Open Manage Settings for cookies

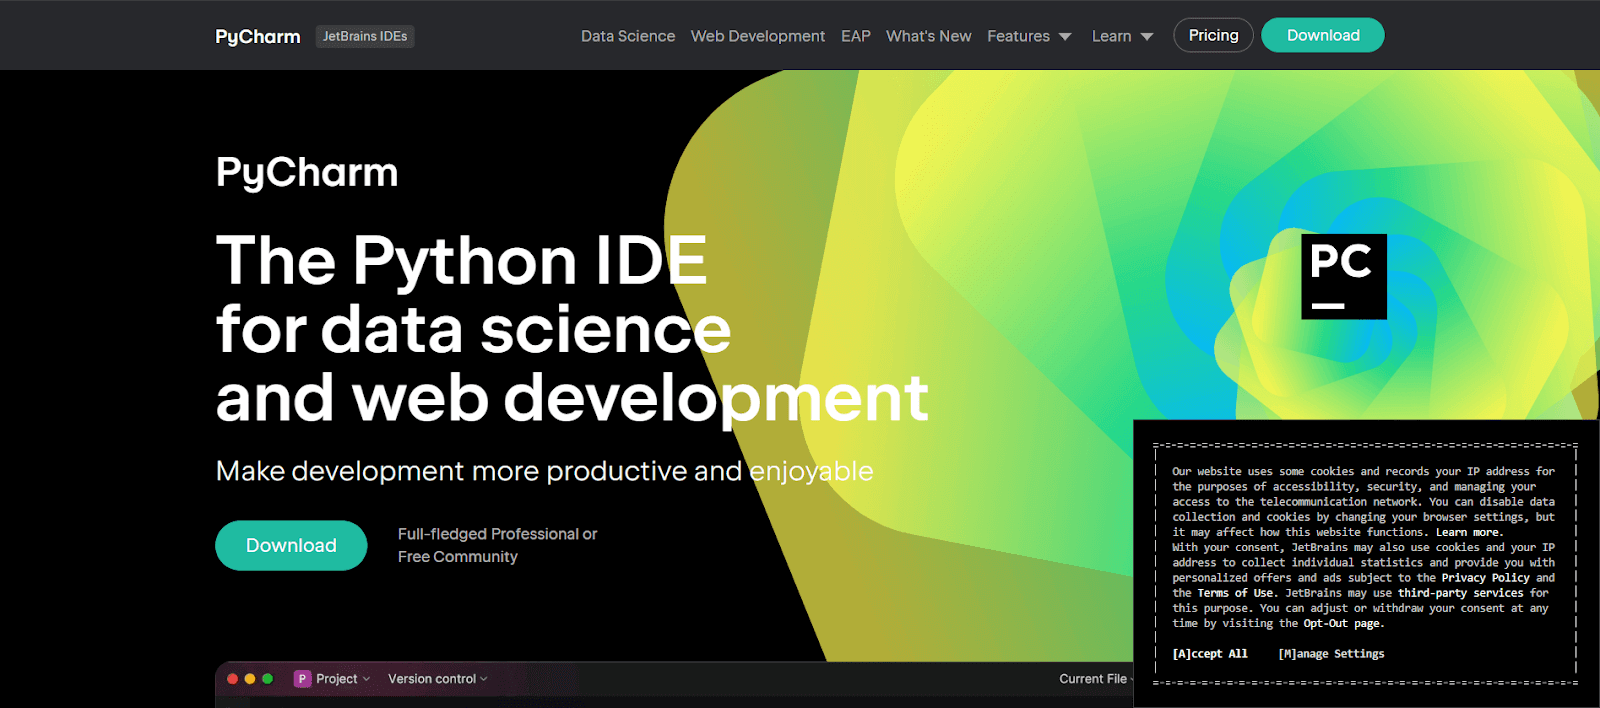coord(1331,654)
